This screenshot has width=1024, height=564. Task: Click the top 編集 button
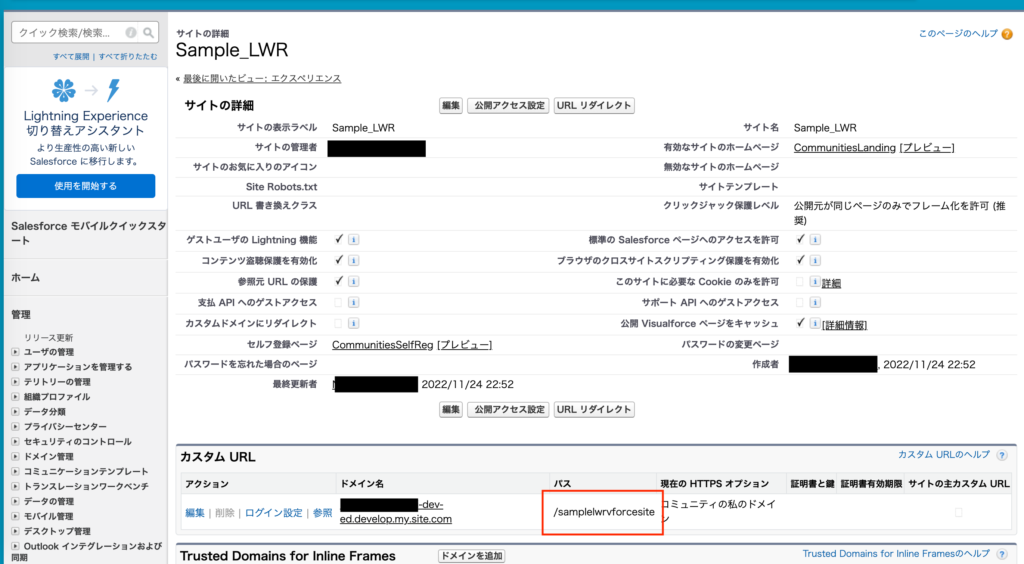[451, 106]
